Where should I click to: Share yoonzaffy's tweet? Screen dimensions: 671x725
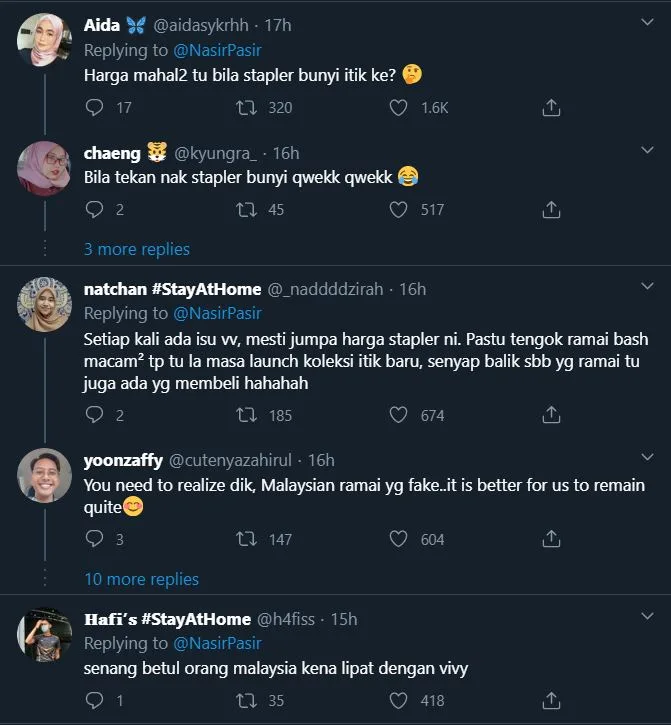click(x=550, y=538)
